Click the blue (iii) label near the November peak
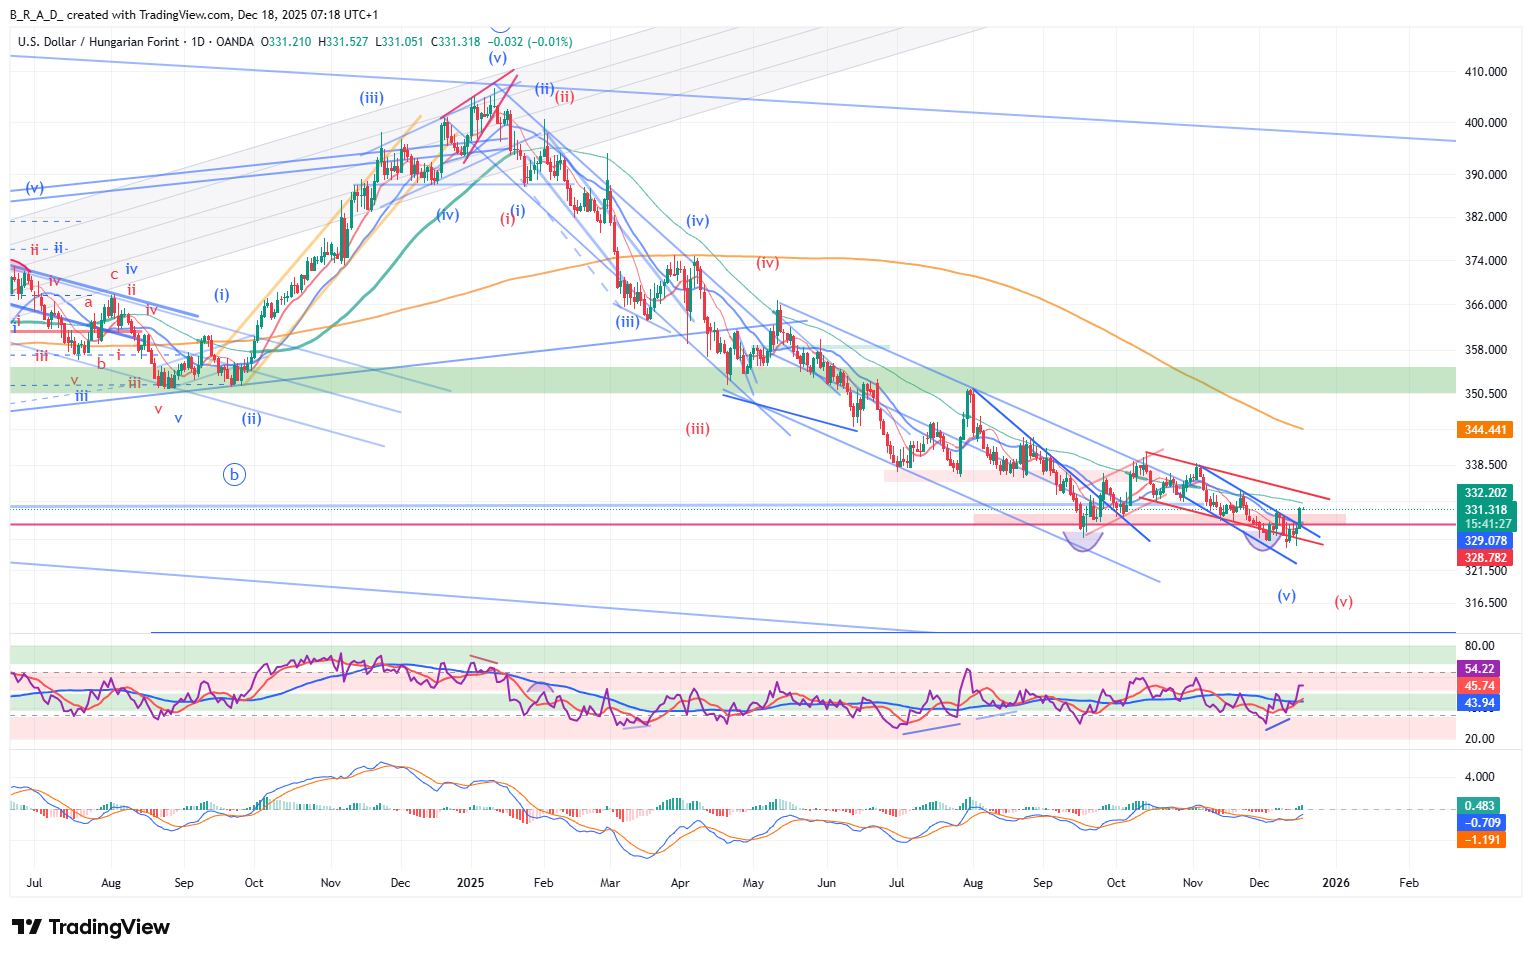 372,98
